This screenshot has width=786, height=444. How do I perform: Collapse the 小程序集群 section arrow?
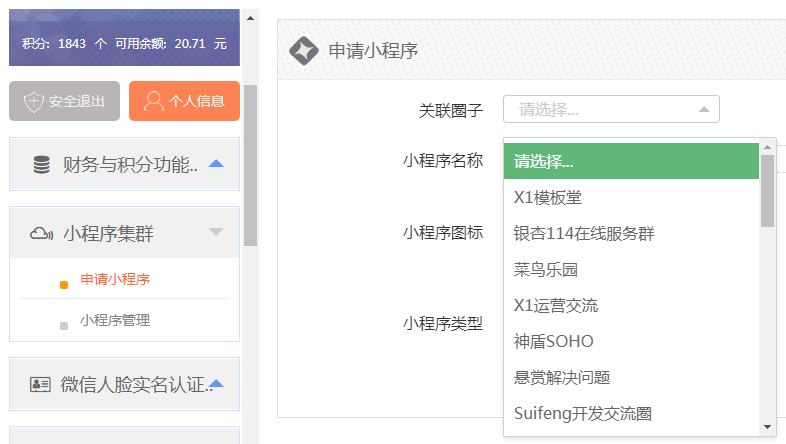(x=216, y=233)
